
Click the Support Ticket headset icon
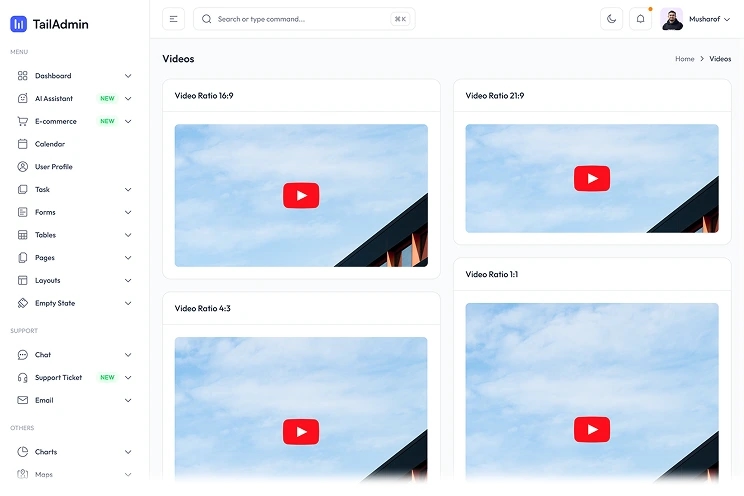pos(22,377)
